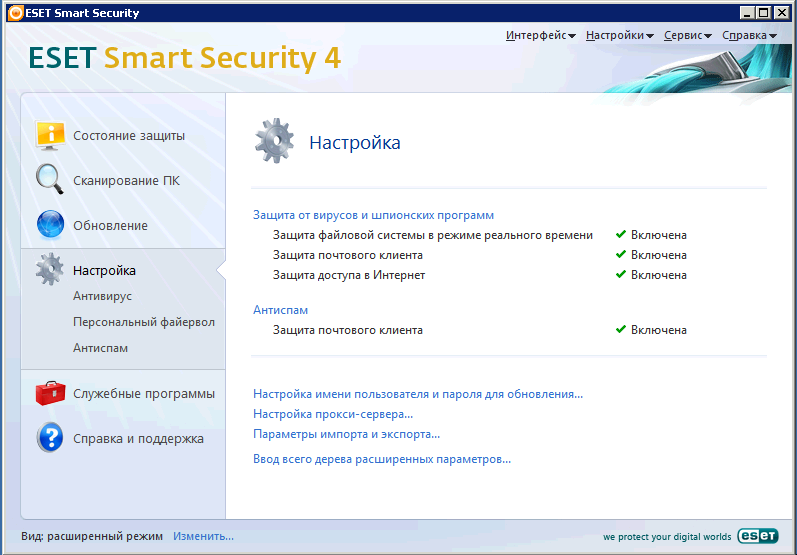The height and width of the screenshot is (555, 797).
Task: Click the Состояние защиты monitor icon
Action: pyautogui.click(x=50, y=136)
